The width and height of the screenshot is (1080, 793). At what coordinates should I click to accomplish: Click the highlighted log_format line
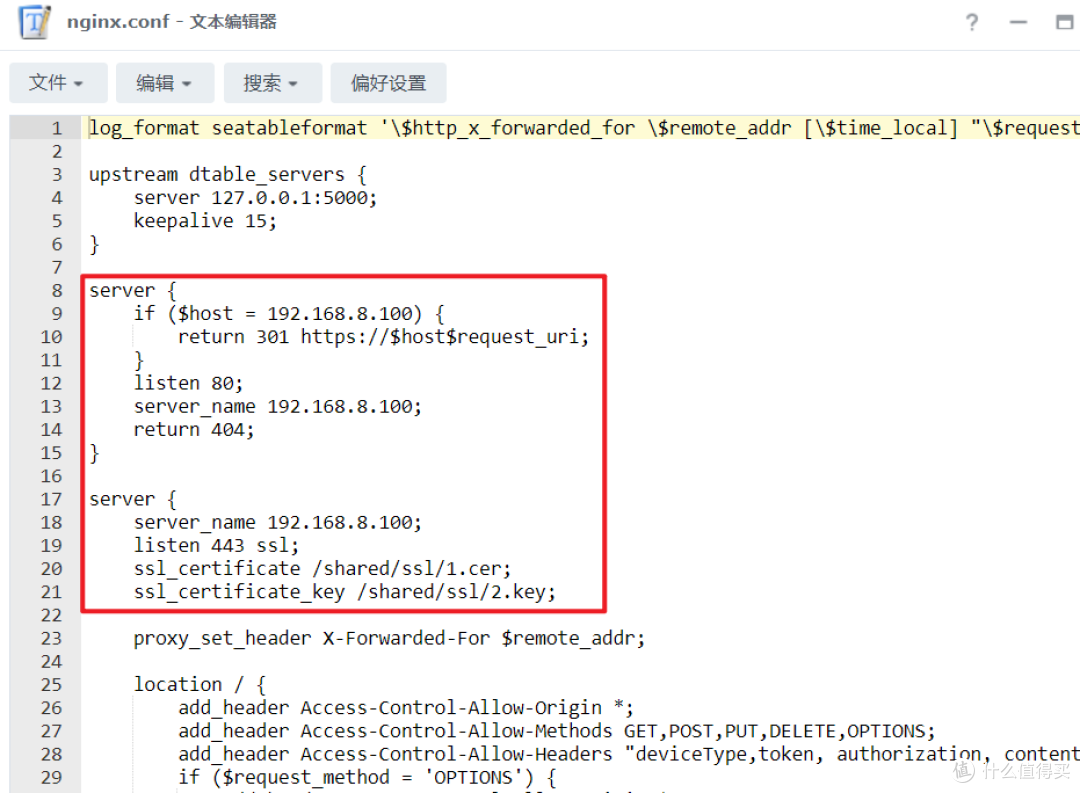(400, 127)
